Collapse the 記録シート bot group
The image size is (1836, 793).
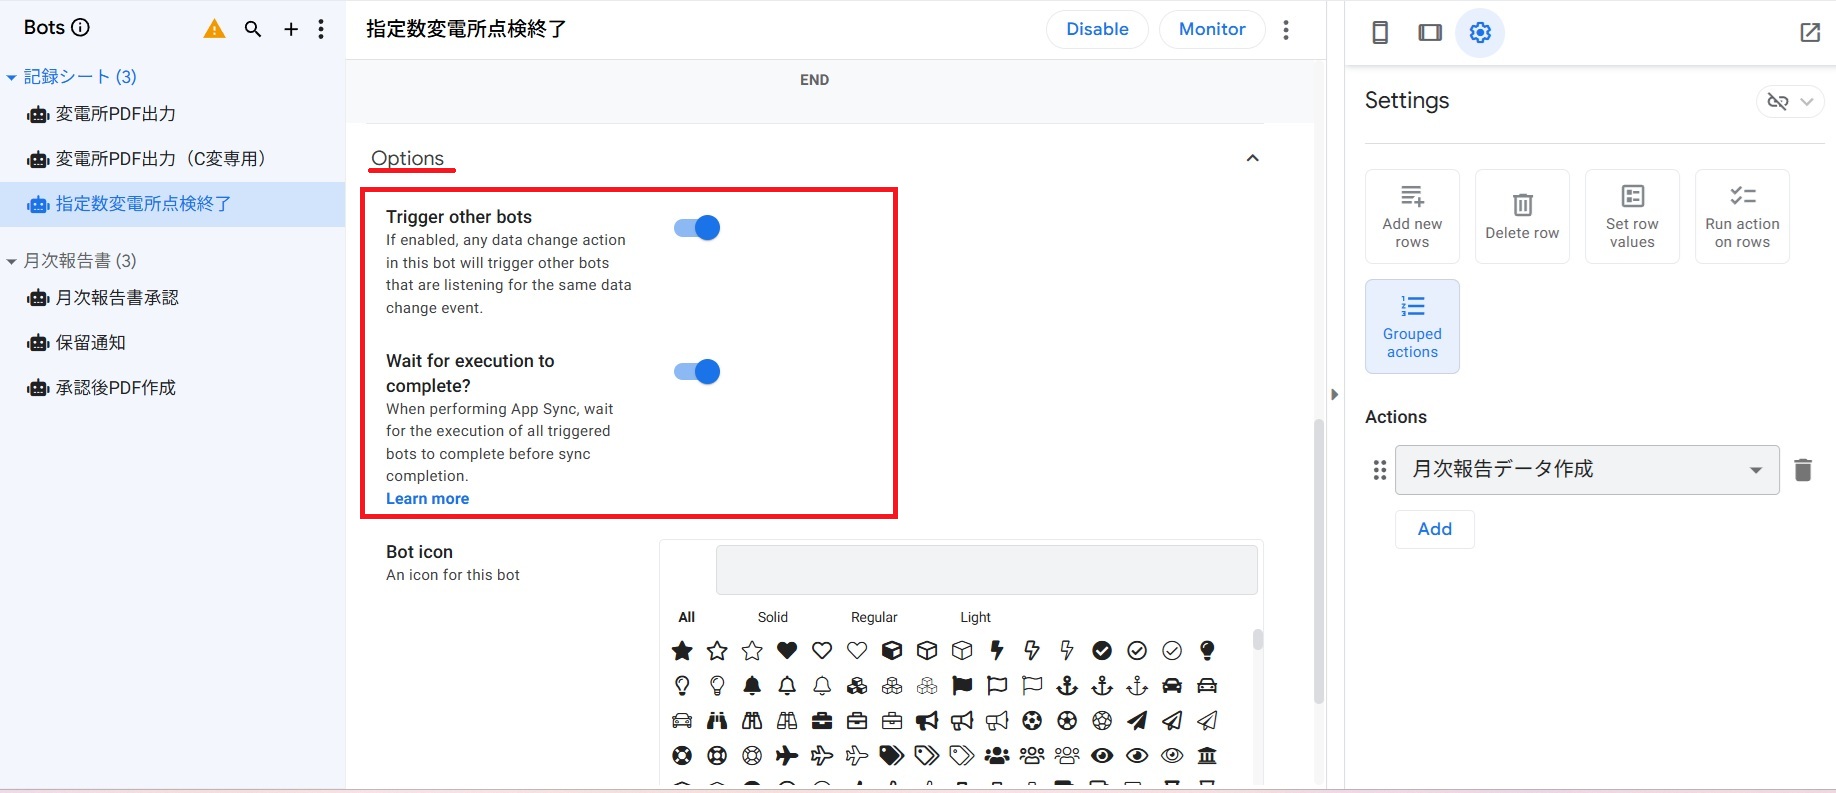pos(12,77)
